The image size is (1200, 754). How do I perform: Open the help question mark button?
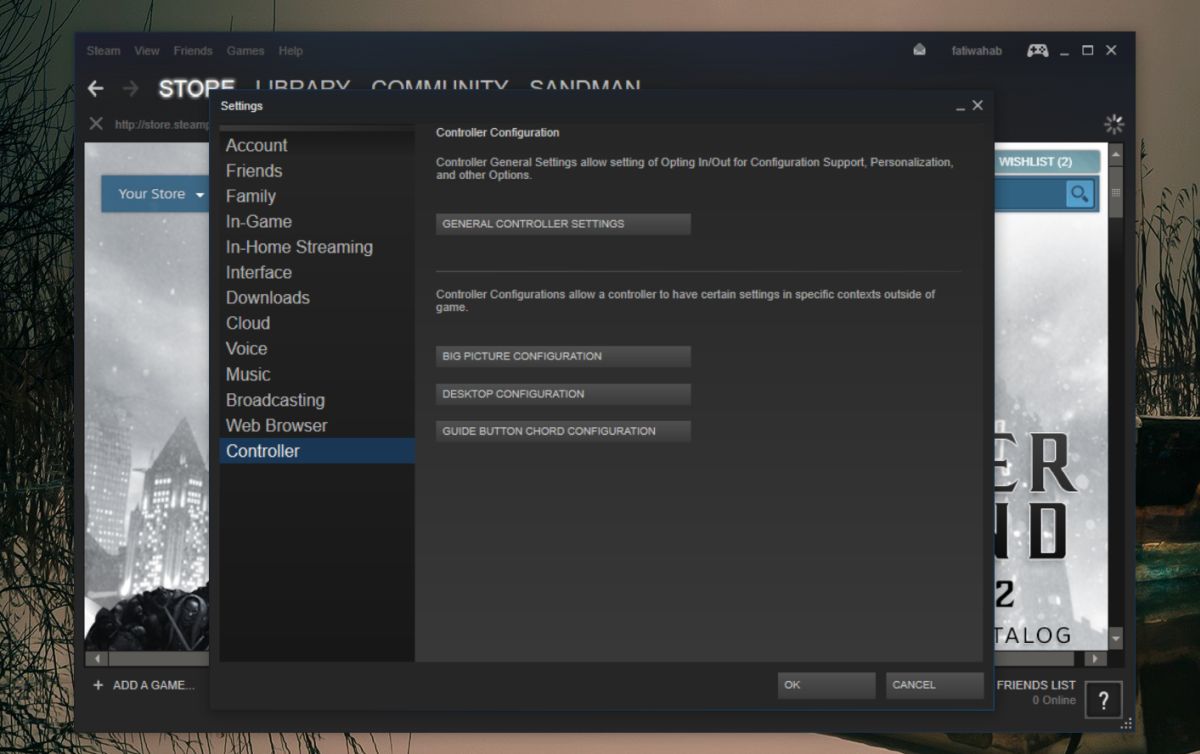(x=1103, y=699)
